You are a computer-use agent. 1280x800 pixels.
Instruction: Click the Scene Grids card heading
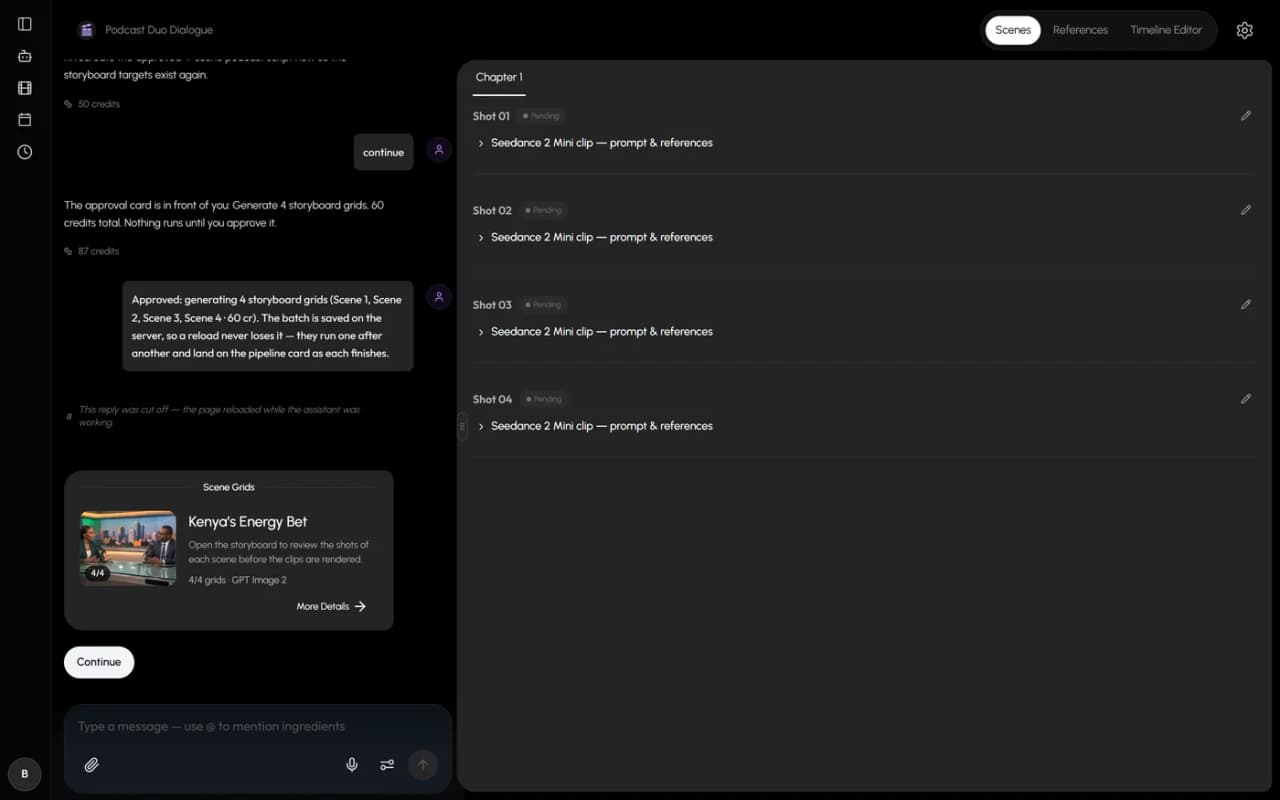point(229,487)
